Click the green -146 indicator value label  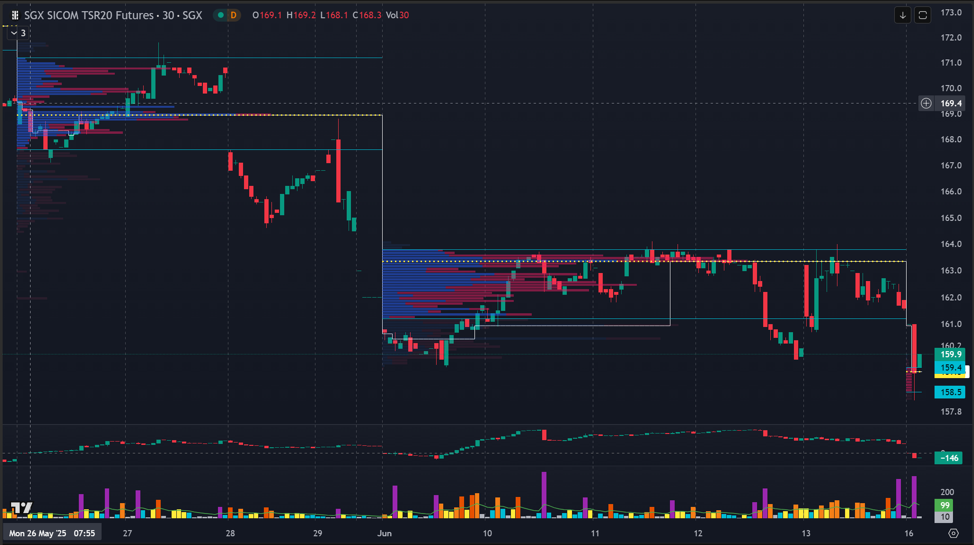click(949, 458)
